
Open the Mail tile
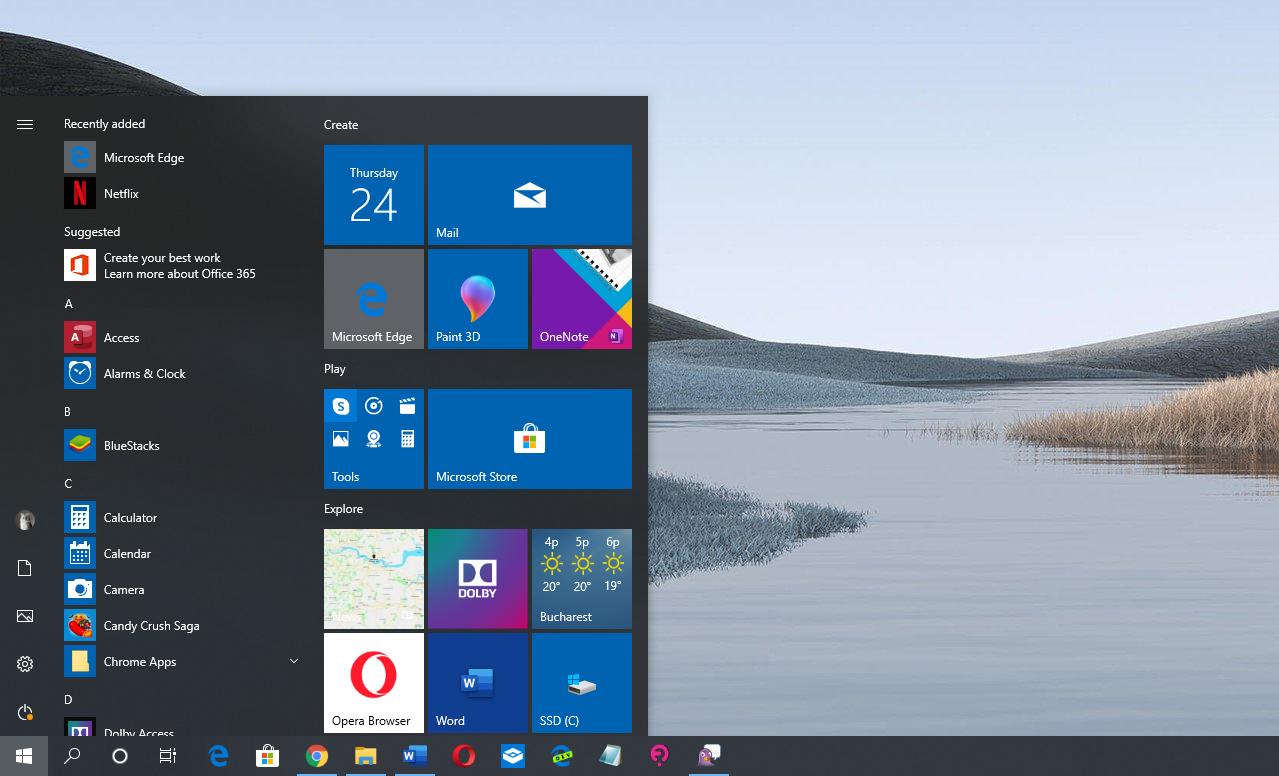coord(530,195)
